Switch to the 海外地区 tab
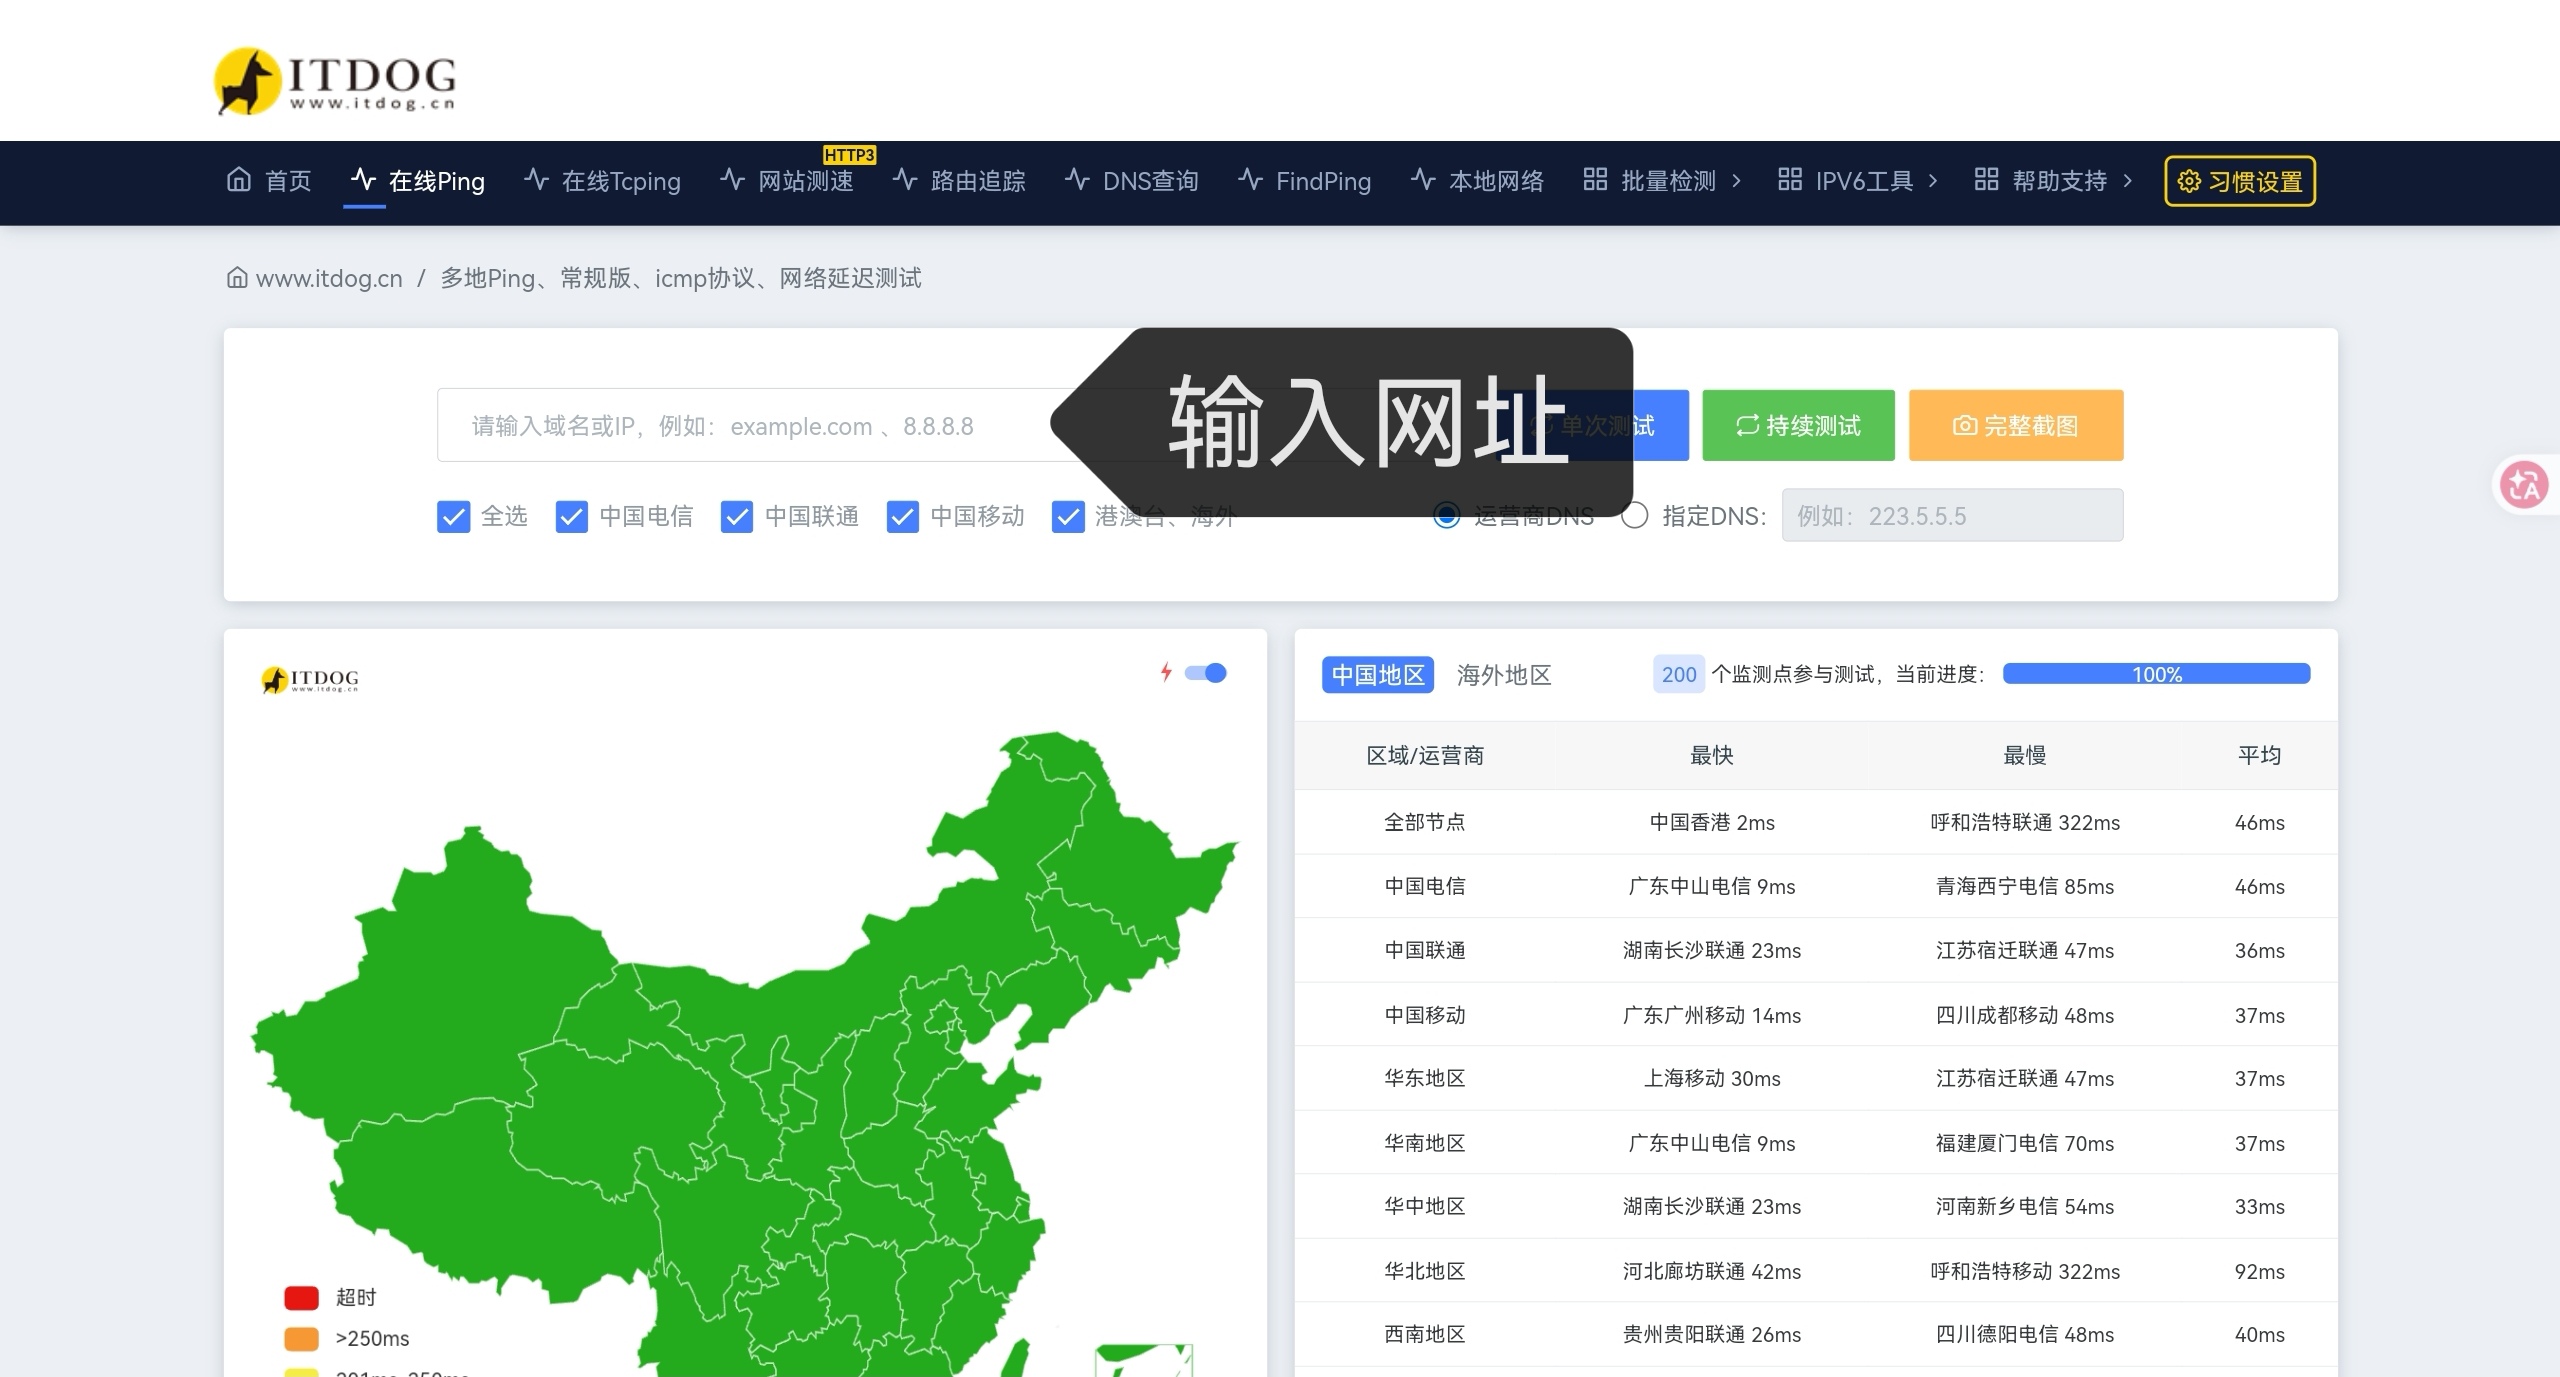 pos(1503,675)
